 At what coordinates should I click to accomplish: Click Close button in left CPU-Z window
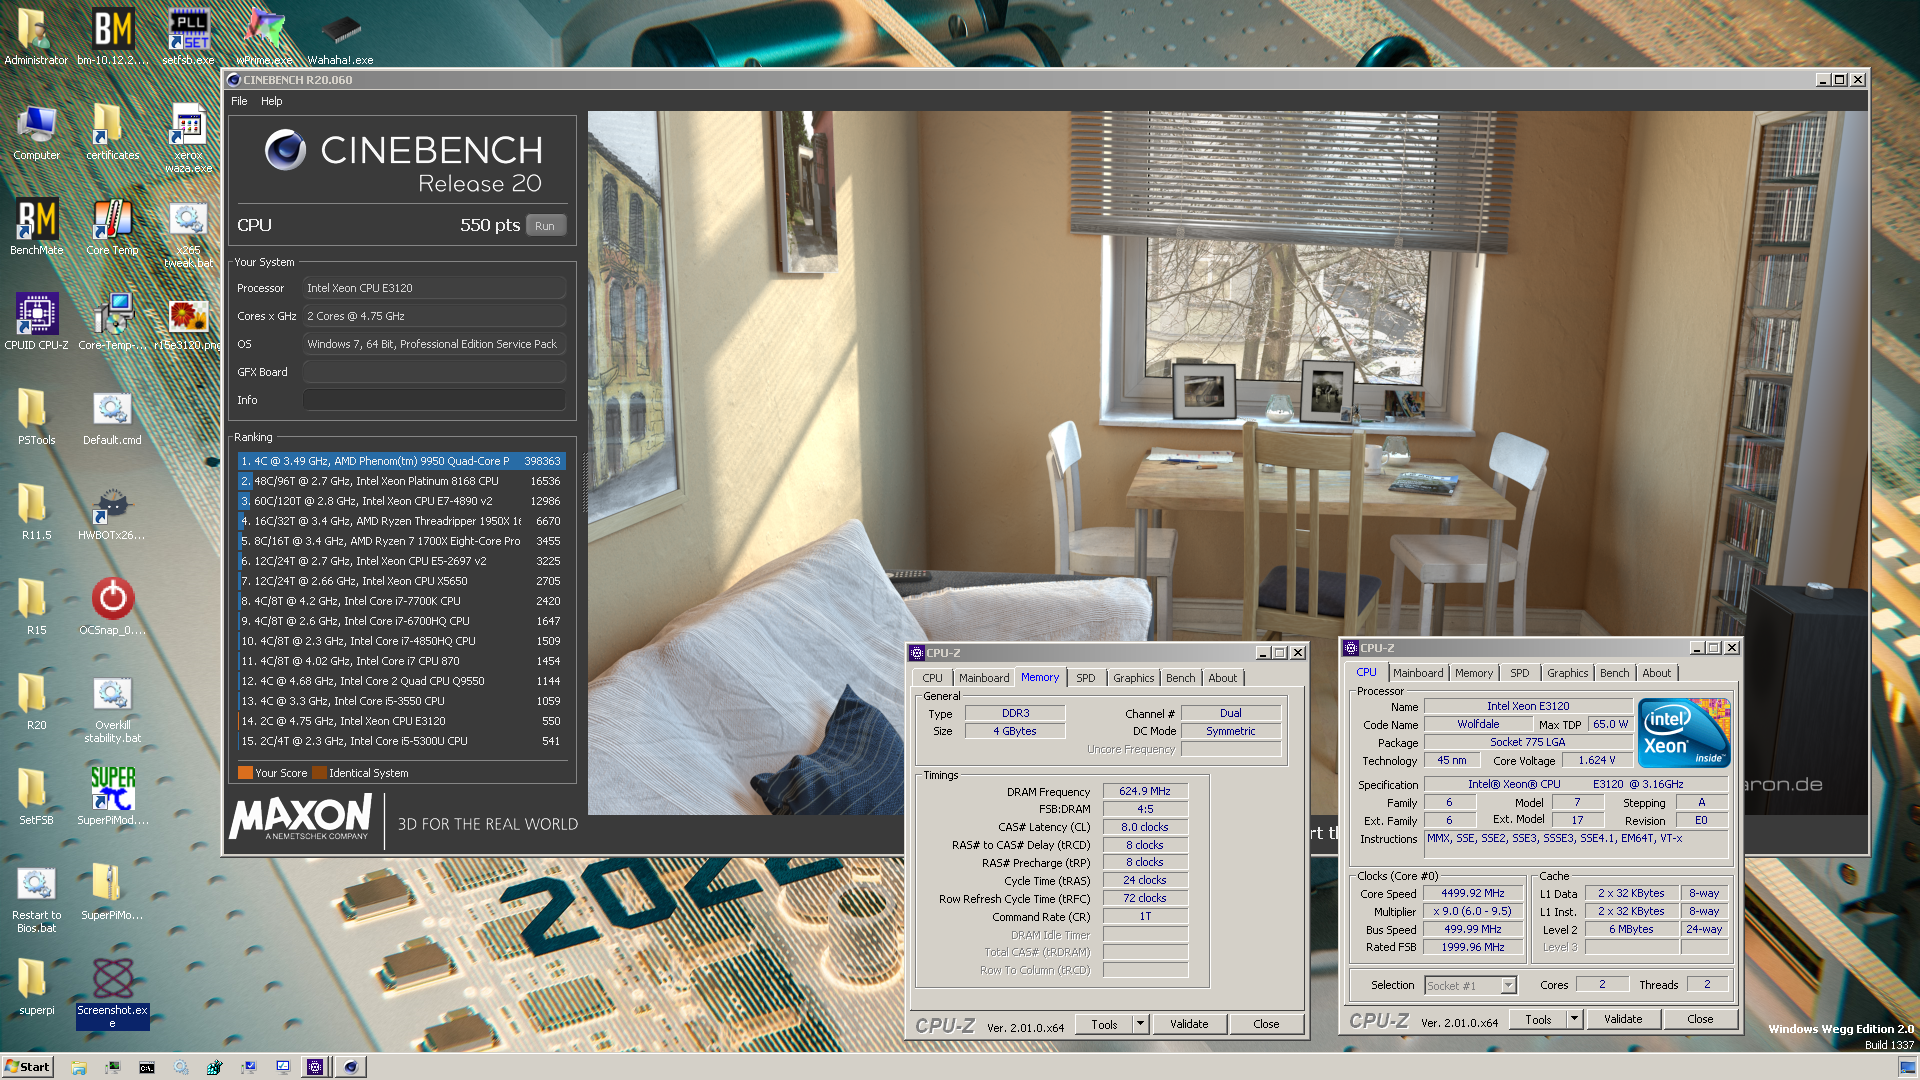click(1266, 1024)
